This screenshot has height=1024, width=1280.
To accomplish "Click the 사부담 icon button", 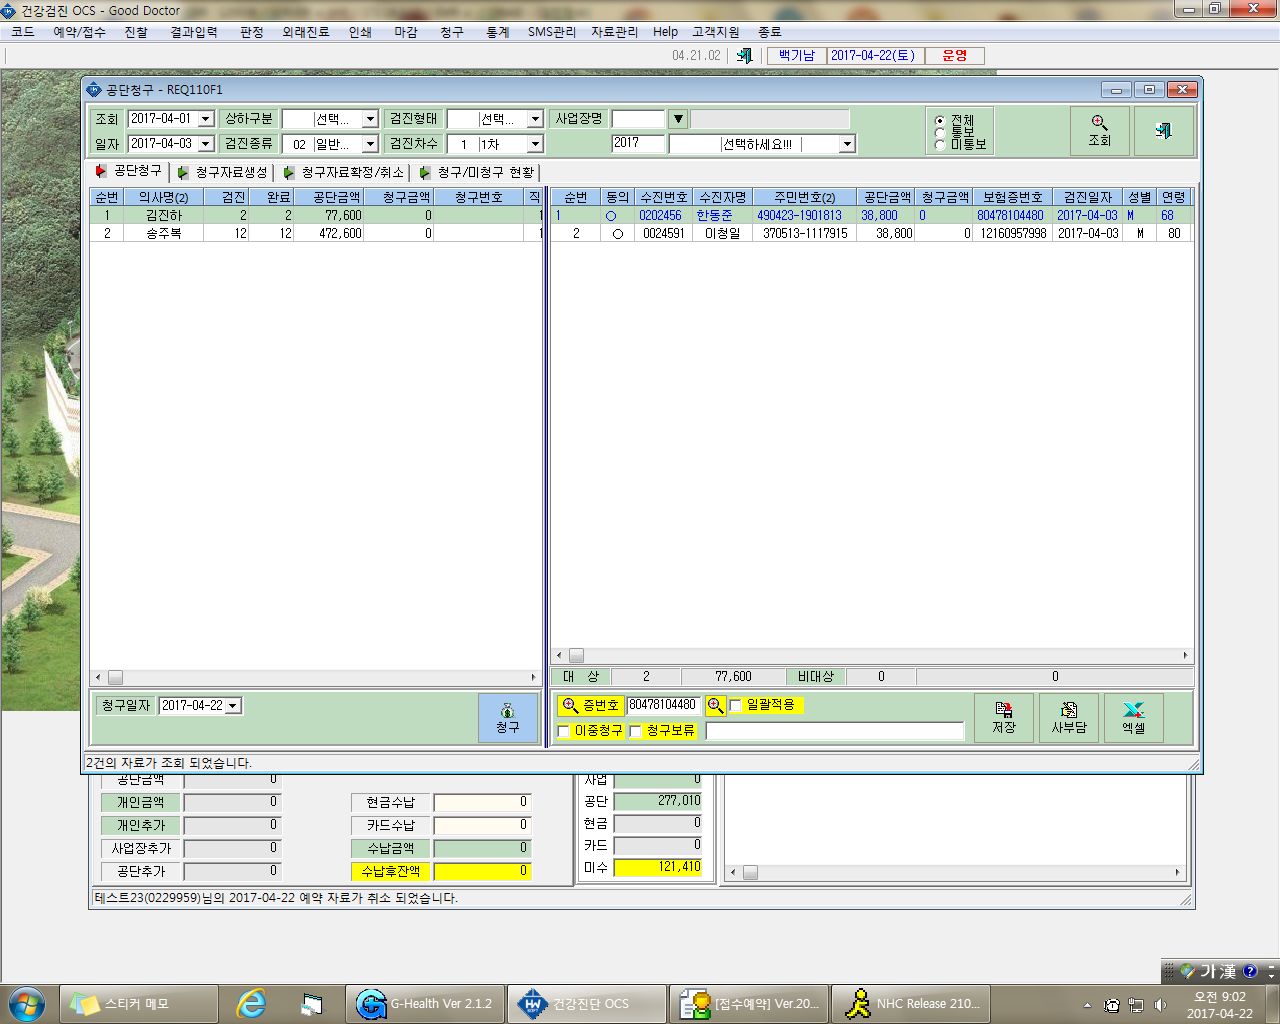I will pyautogui.click(x=1069, y=718).
